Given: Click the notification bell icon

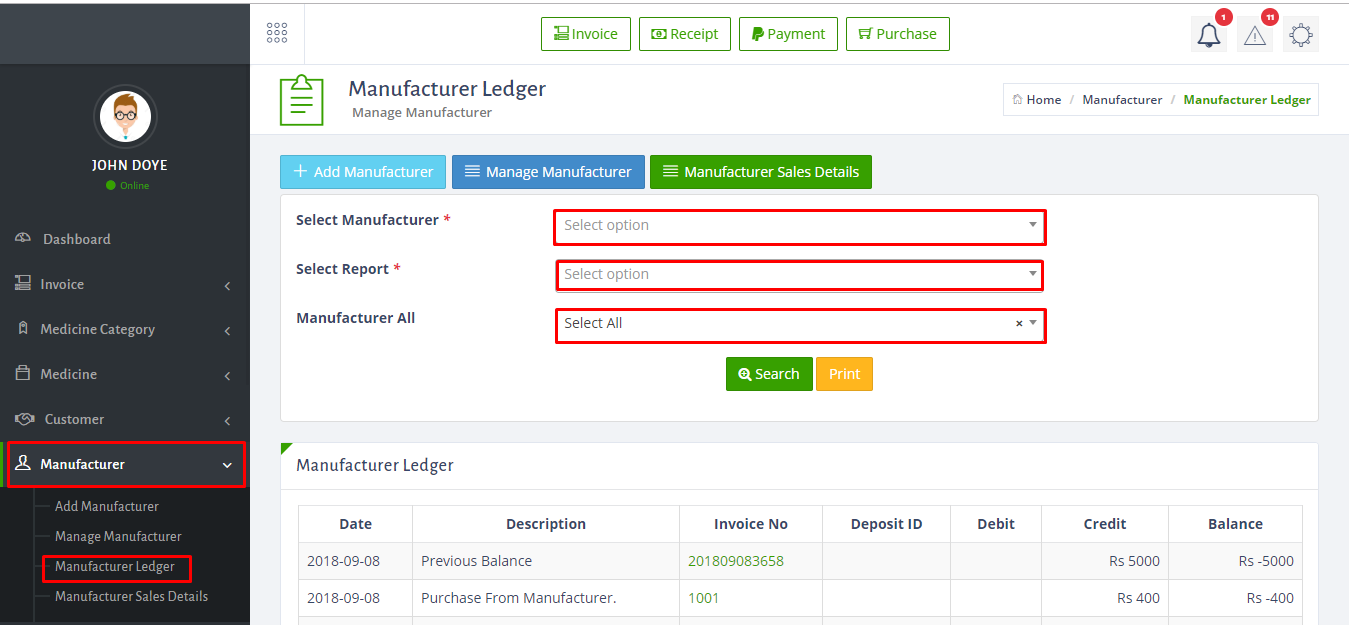Looking at the screenshot, I should (1209, 35).
